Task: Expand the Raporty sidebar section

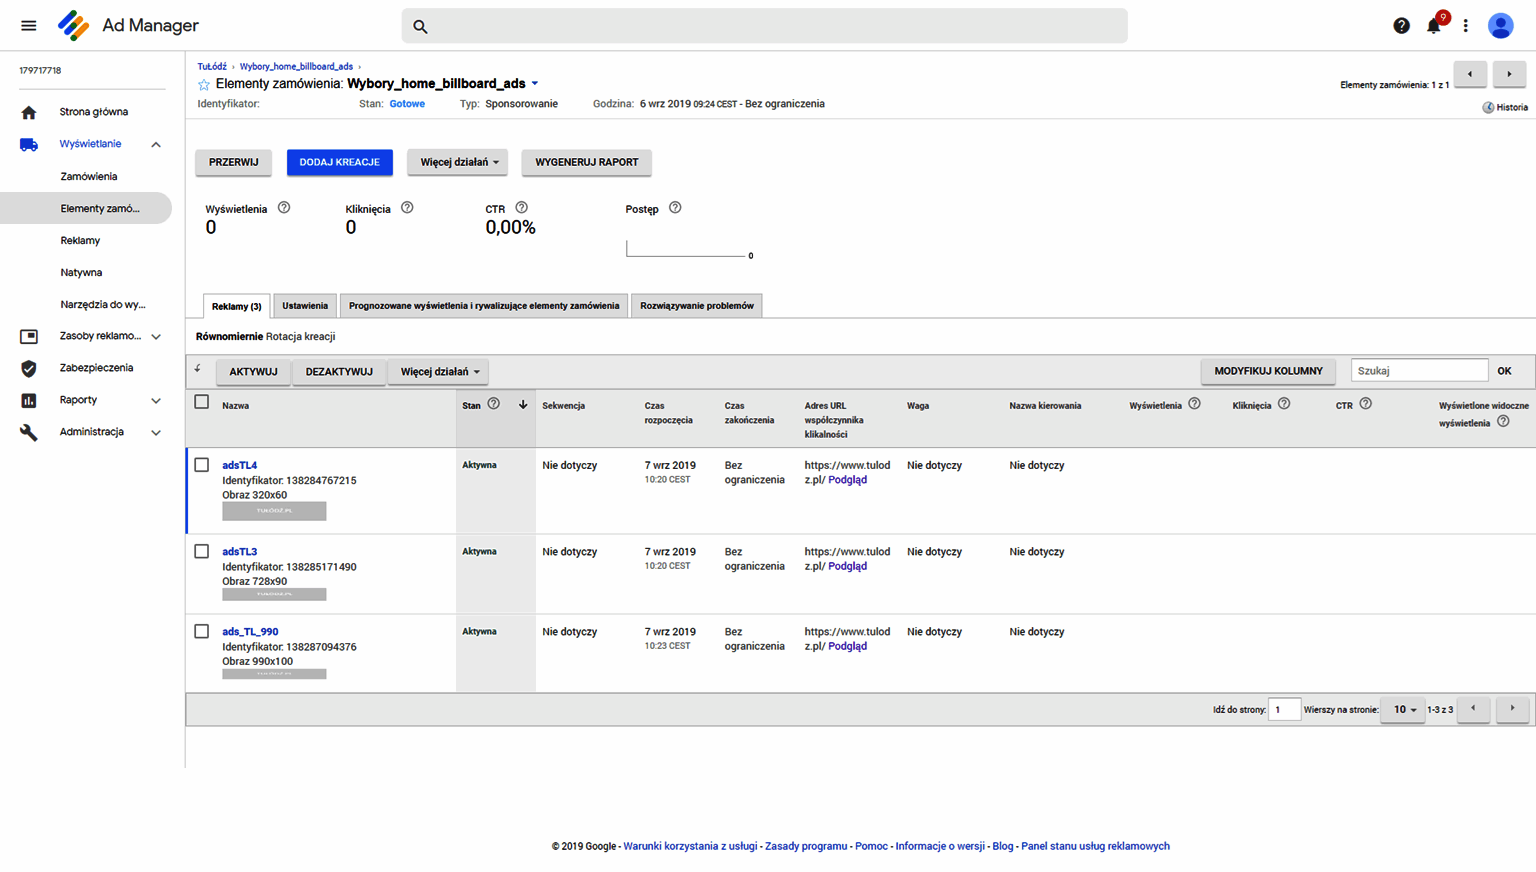Action: click(x=156, y=401)
